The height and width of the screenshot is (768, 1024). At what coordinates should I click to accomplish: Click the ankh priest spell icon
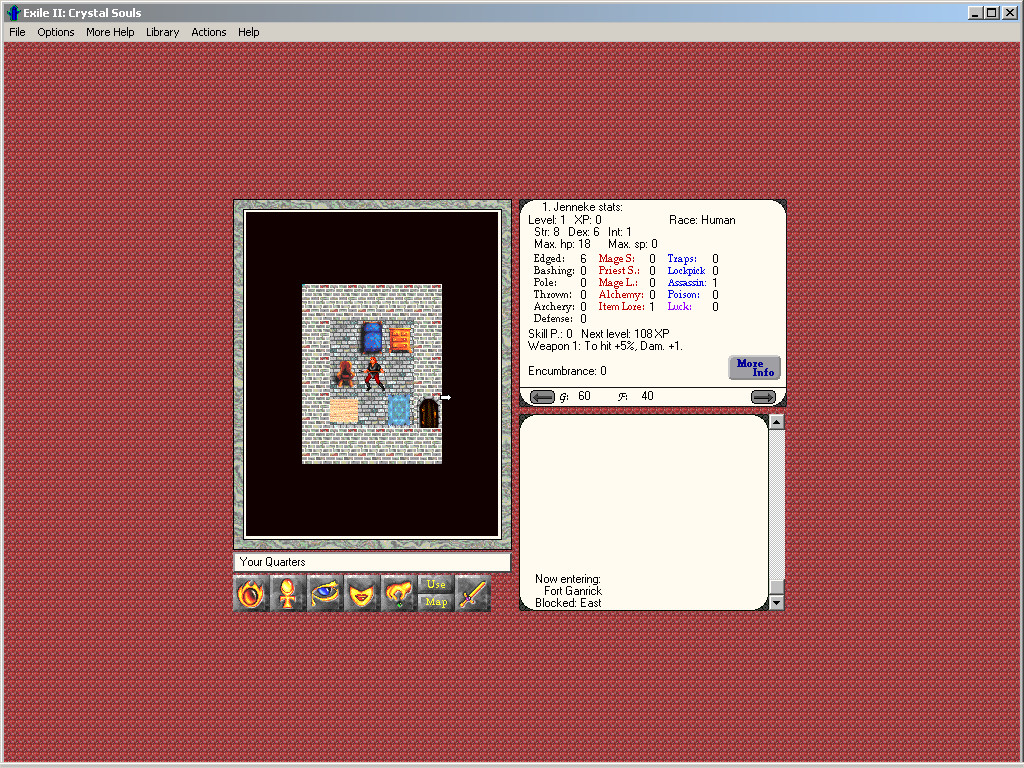coord(288,594)
